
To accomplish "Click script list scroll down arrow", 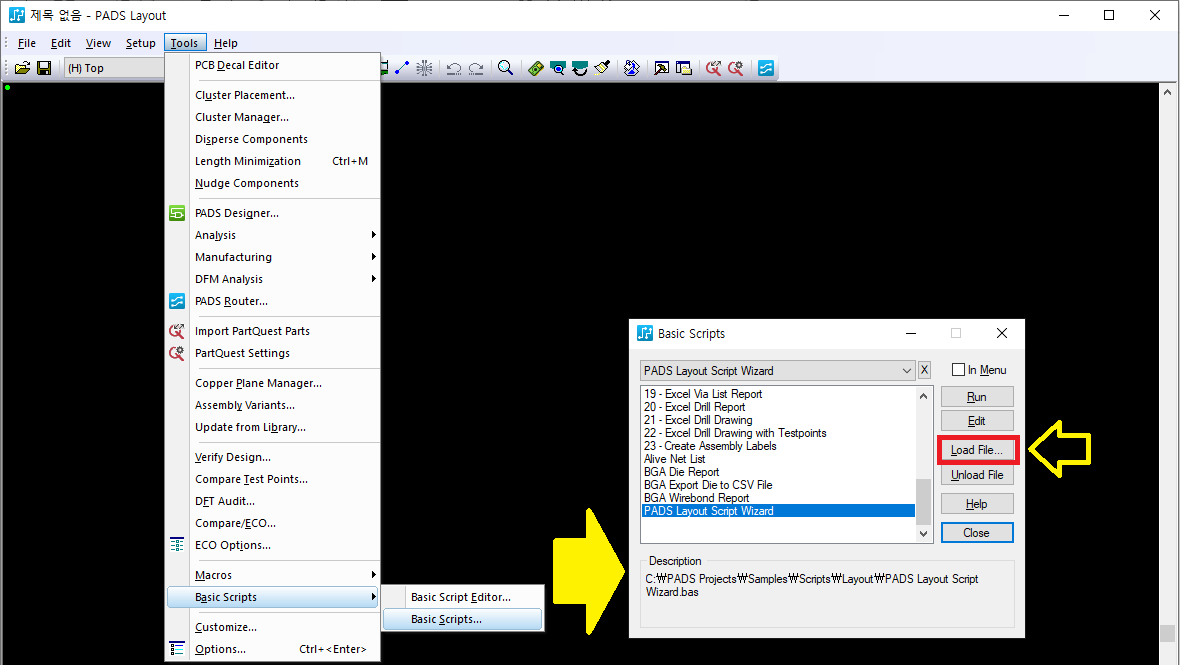I will tap(923, 534).
